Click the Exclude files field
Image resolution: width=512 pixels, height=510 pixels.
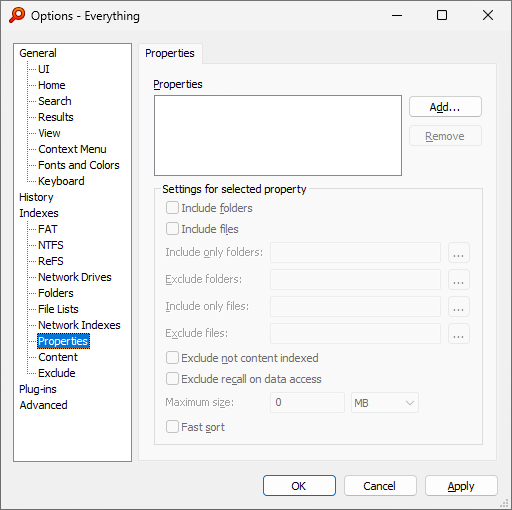[355, 334]
